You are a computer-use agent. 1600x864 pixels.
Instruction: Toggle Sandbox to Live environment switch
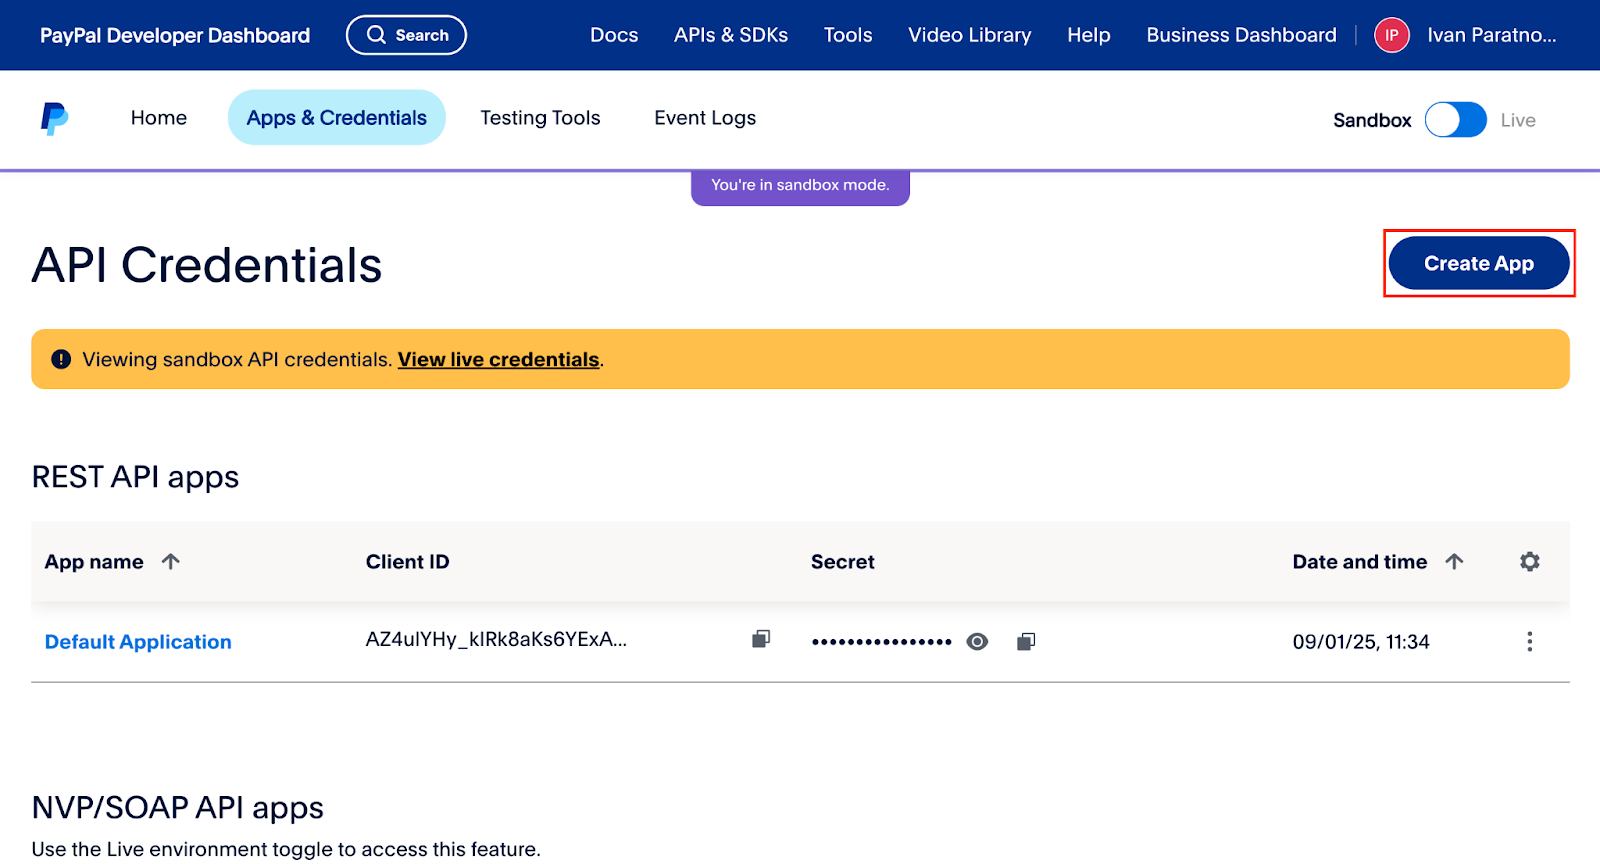pyautogui.click(x=1455, y=120)
